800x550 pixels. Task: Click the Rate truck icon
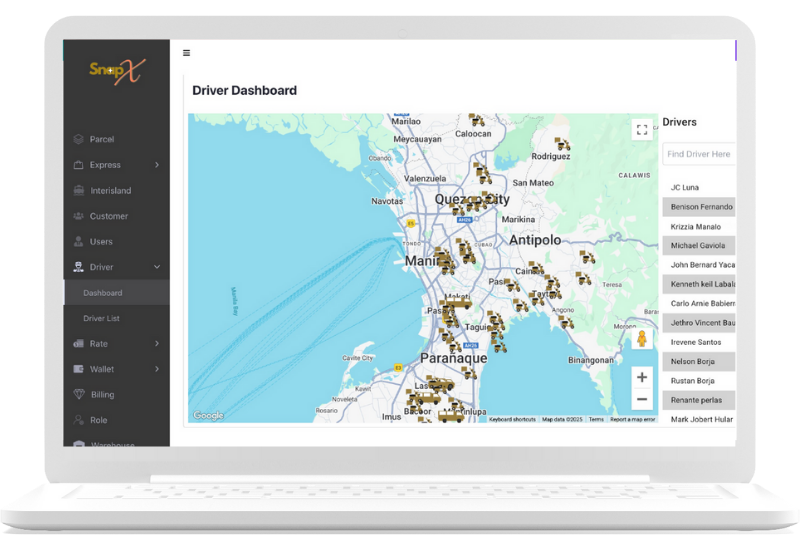tap(79, 343)
